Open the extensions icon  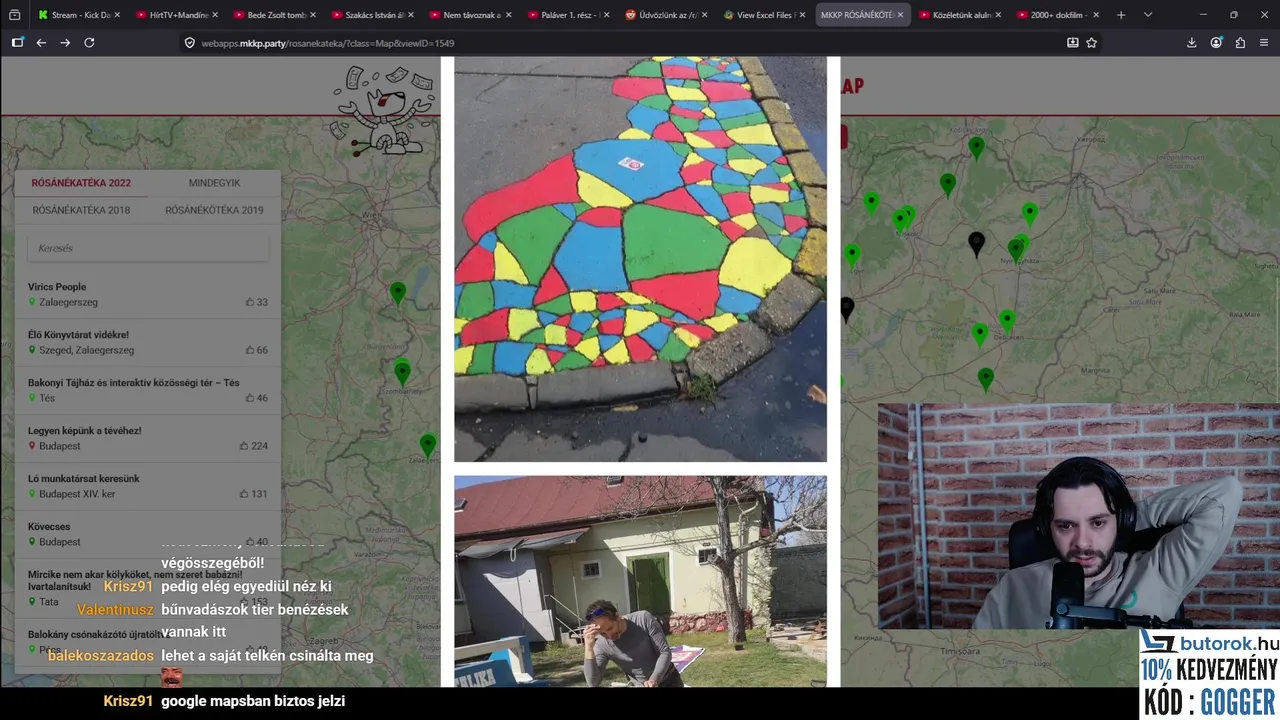tap(1240, 43)
